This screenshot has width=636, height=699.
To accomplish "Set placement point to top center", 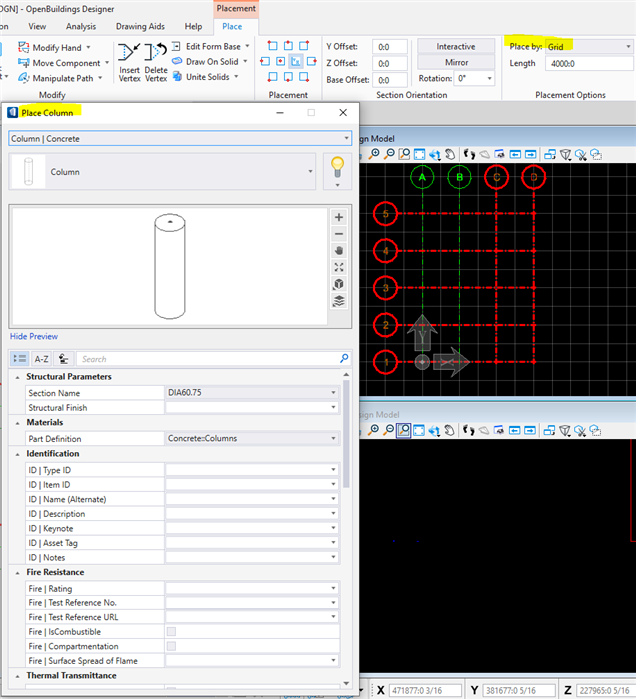I will click(x=288, y=45).
